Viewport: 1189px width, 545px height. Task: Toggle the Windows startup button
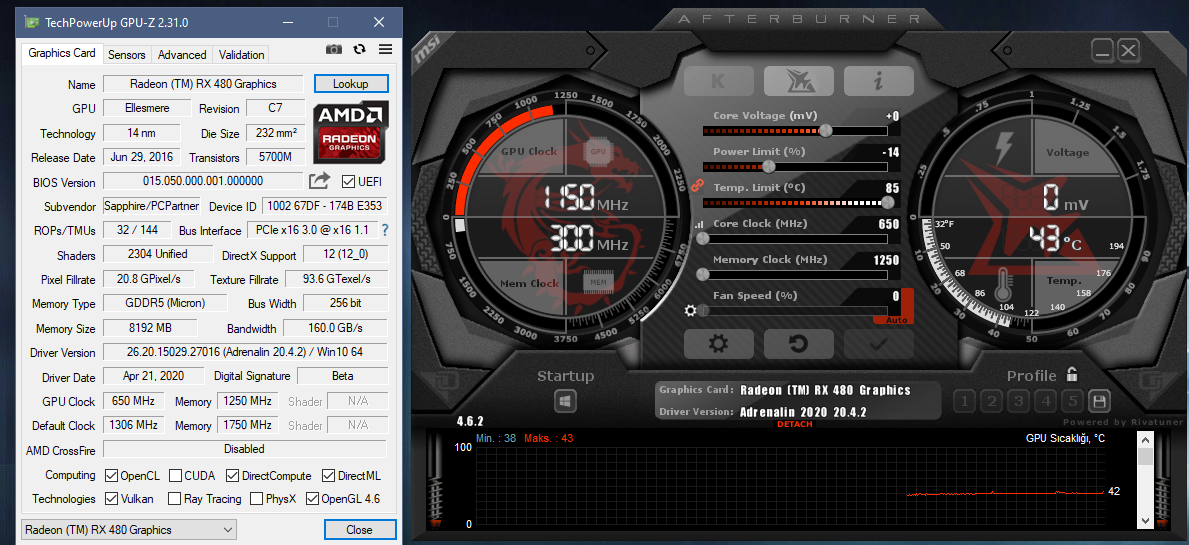point(565,401)
